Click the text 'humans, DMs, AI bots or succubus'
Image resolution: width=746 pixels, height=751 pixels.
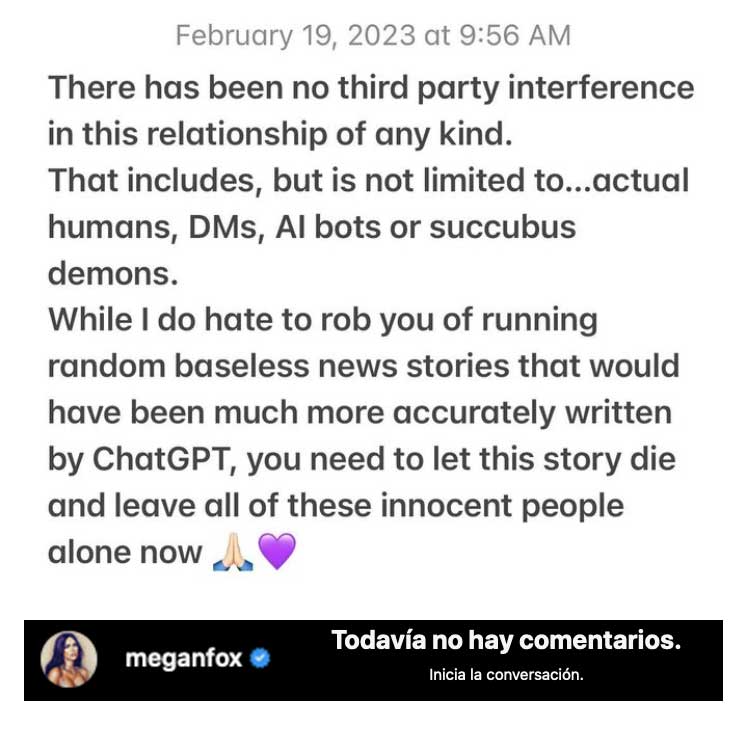pos(311,226)
